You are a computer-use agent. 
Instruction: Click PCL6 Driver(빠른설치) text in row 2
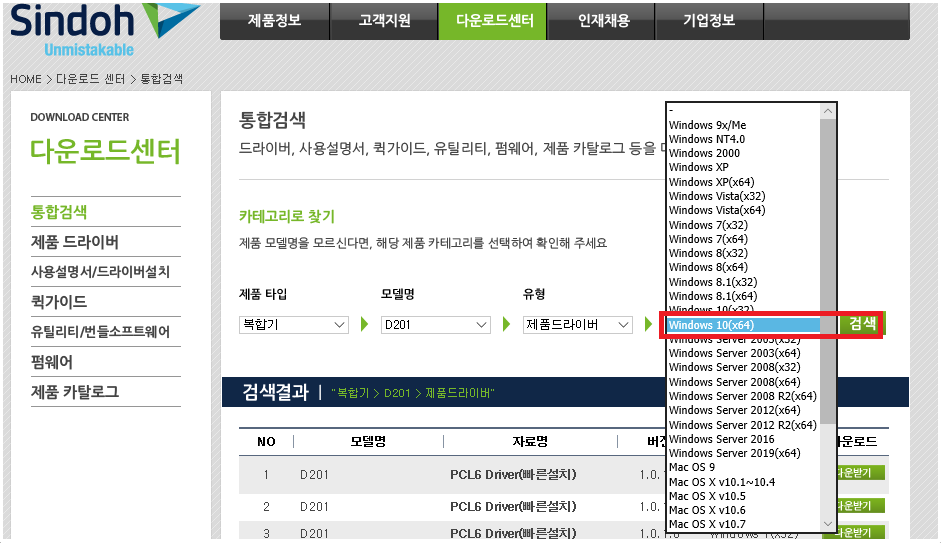click(513, 507)
